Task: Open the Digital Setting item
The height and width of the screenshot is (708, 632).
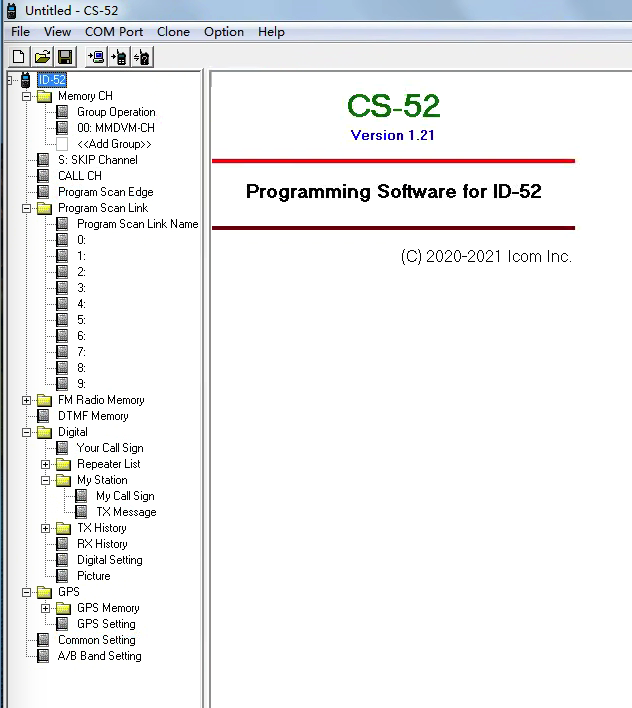Action: coord(110,560)
